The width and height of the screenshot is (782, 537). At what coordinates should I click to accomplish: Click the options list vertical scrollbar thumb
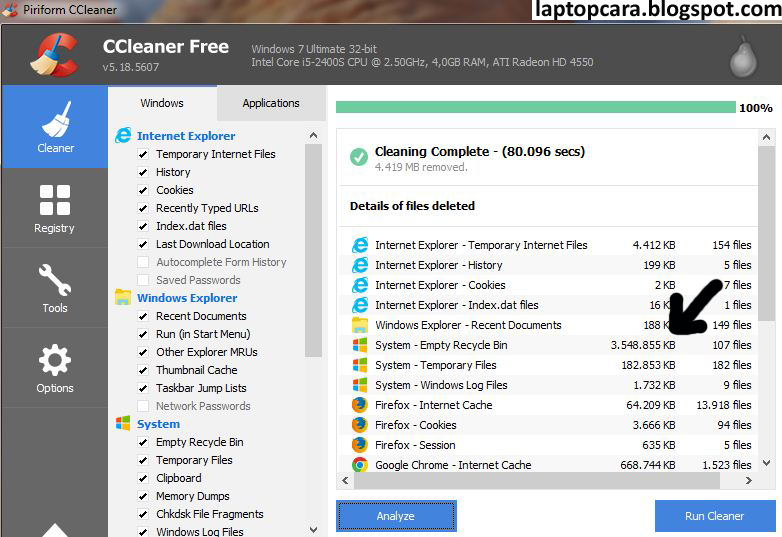[x=313, y=250]
